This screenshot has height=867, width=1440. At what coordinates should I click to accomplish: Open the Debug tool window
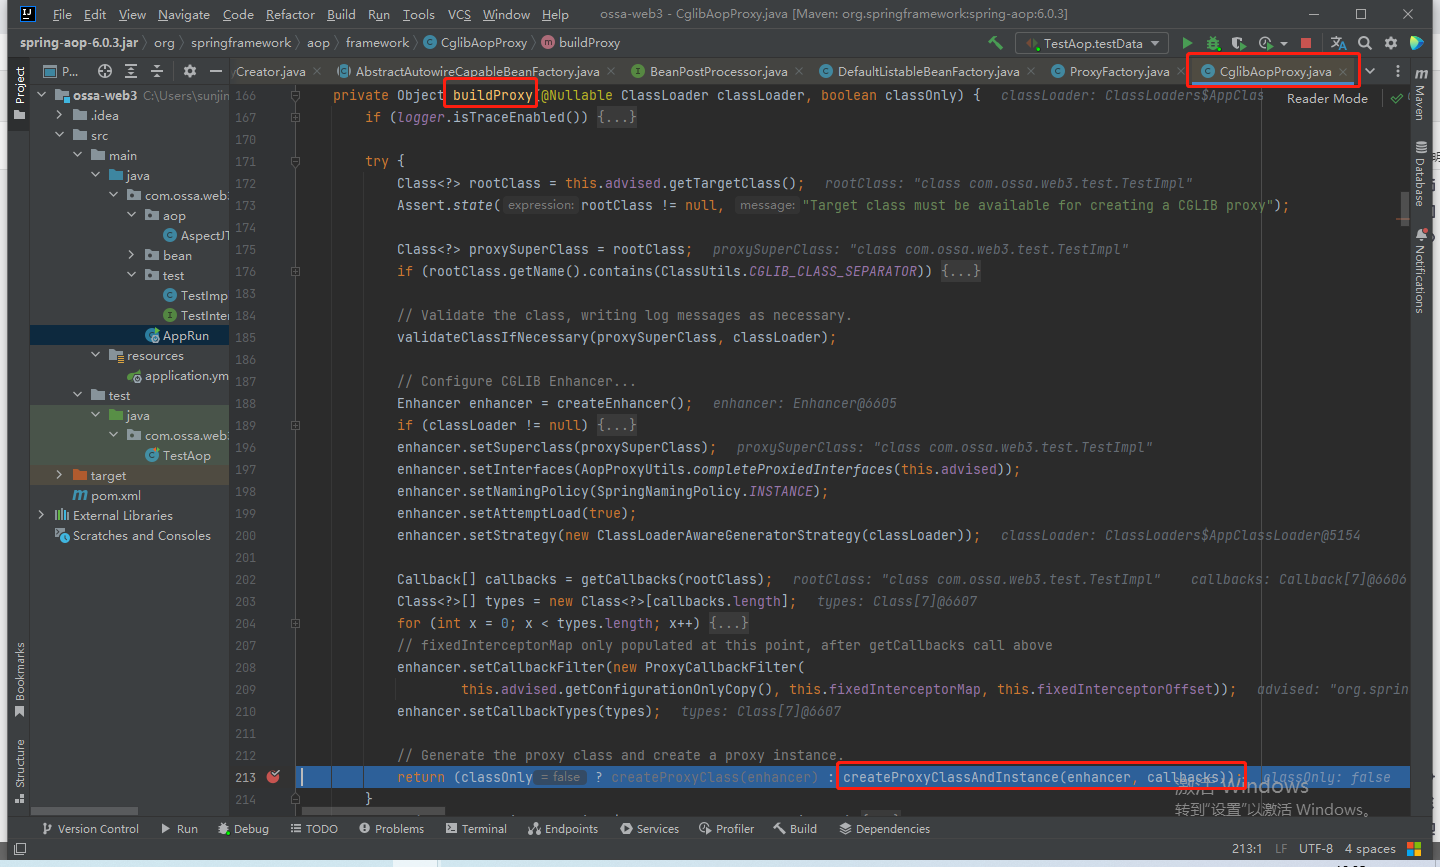point(243,828)
